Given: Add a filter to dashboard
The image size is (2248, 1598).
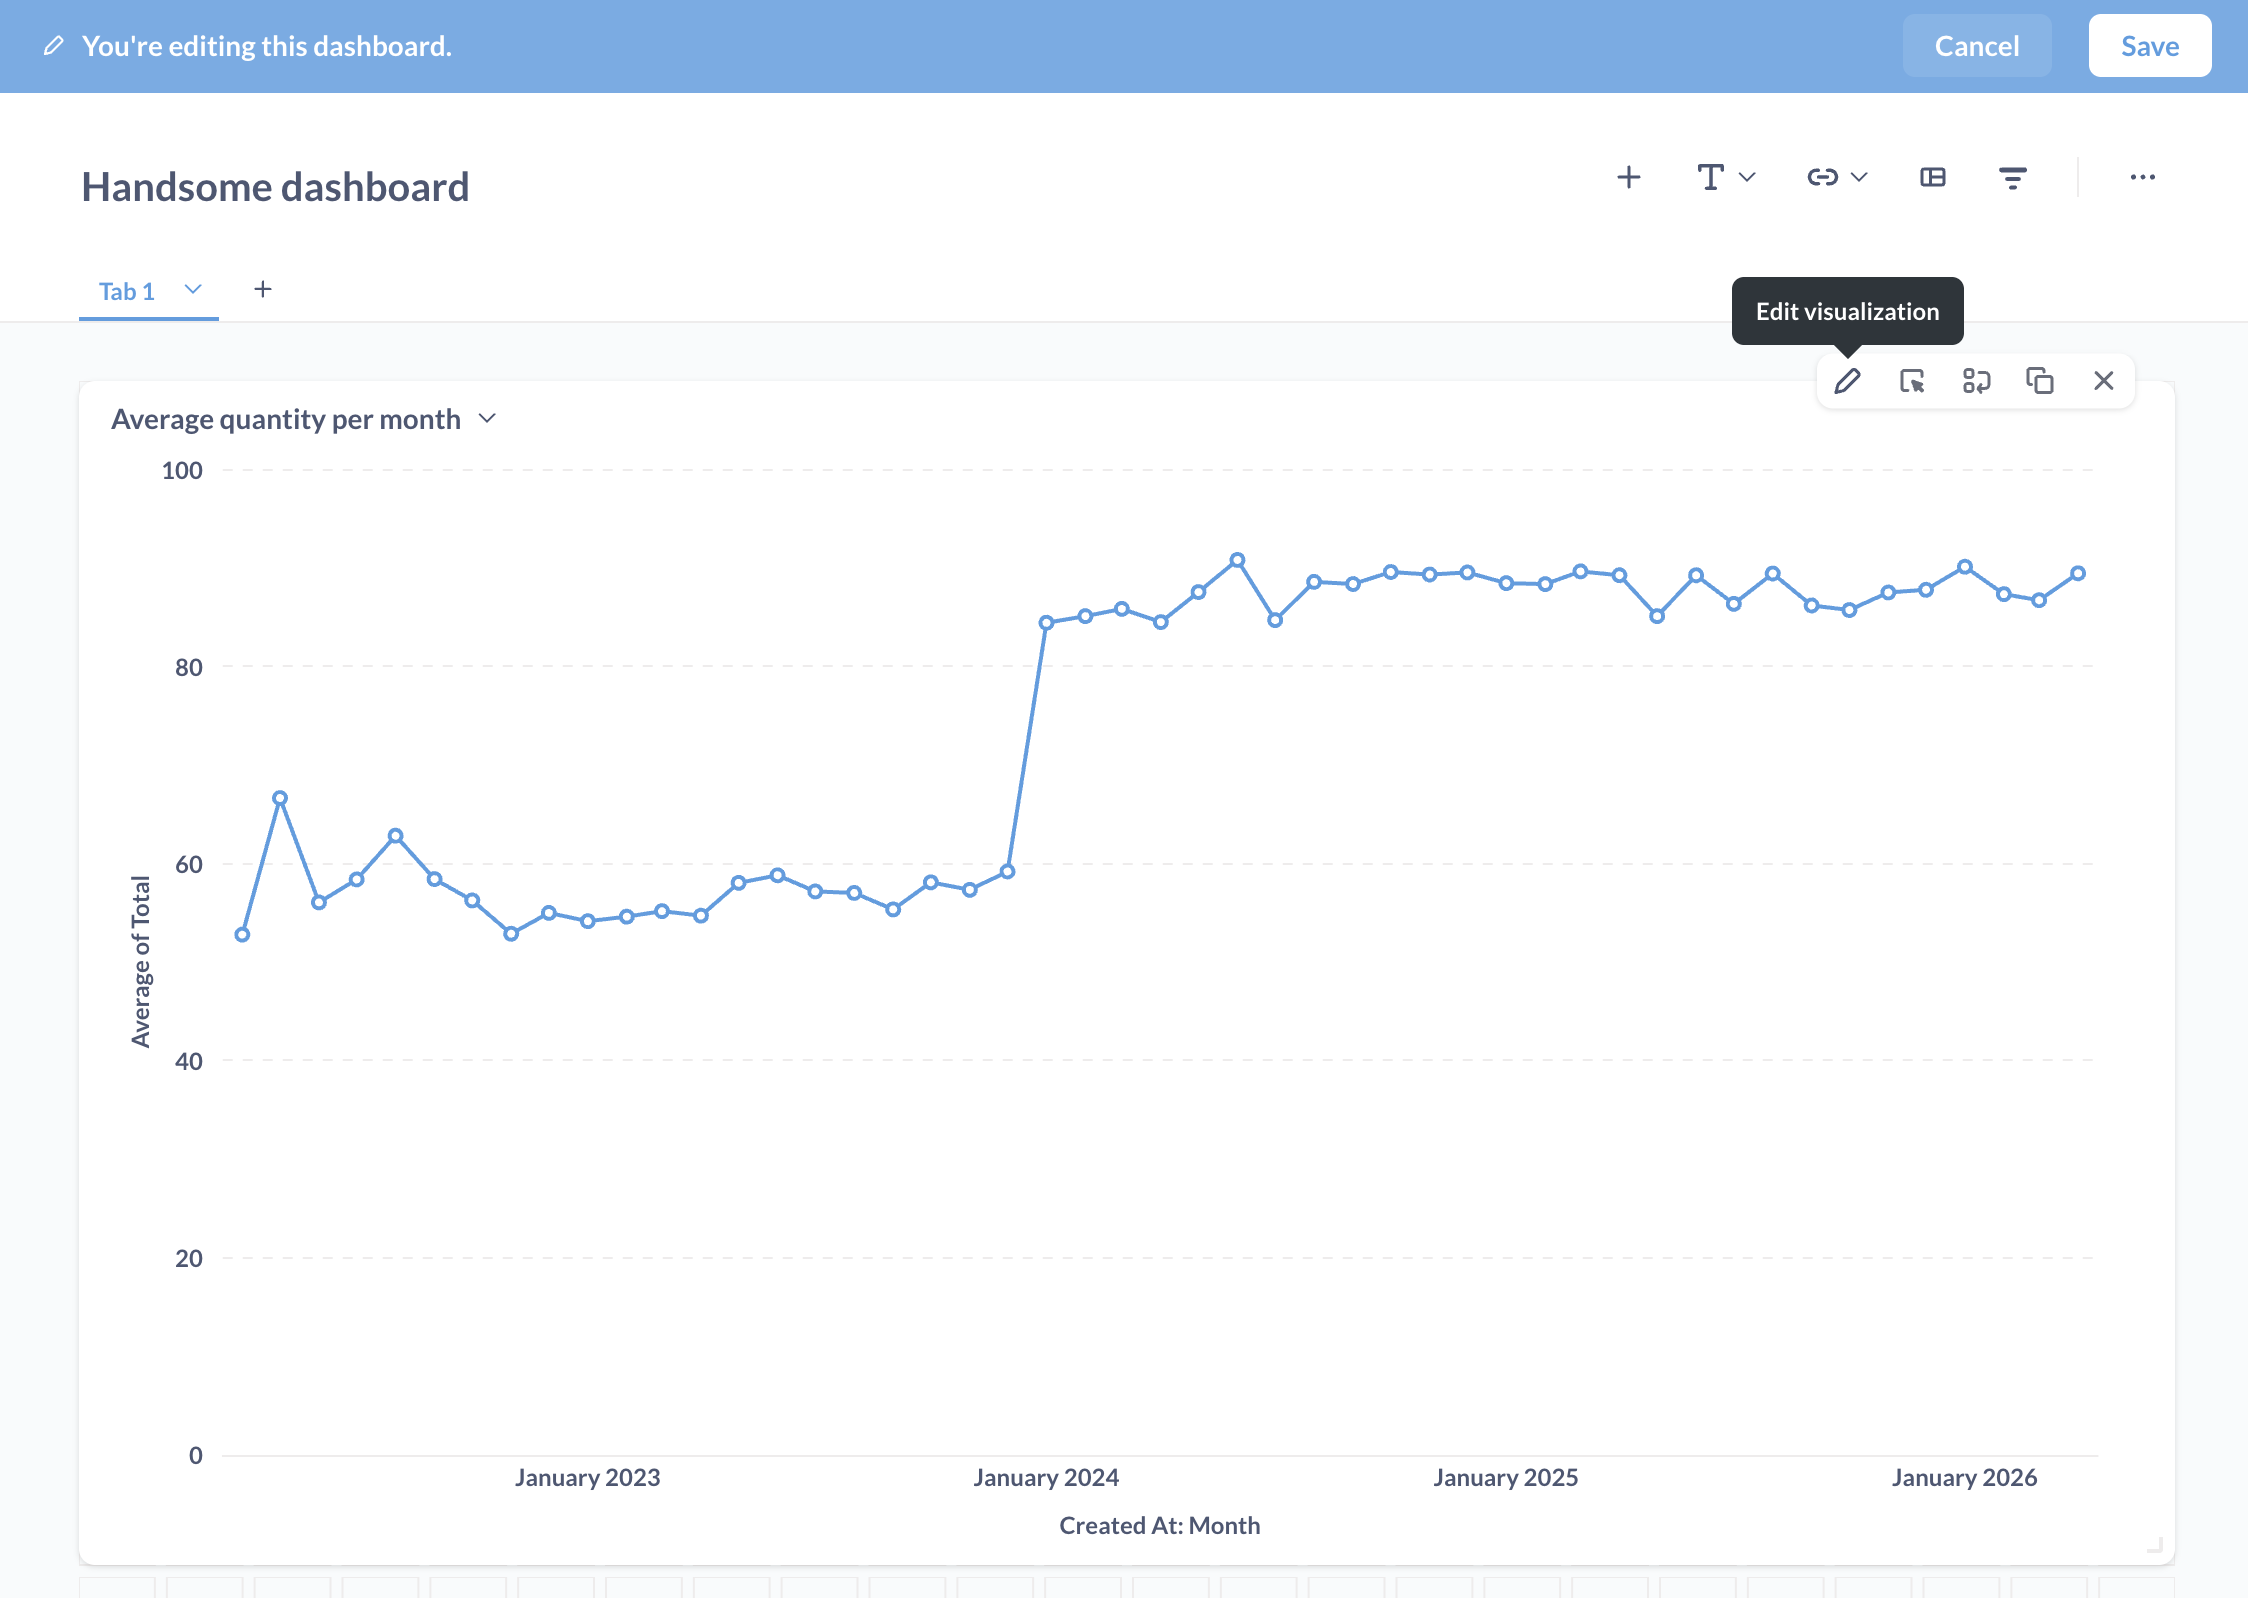Looking at the screenshot, I should point(2013,178).
